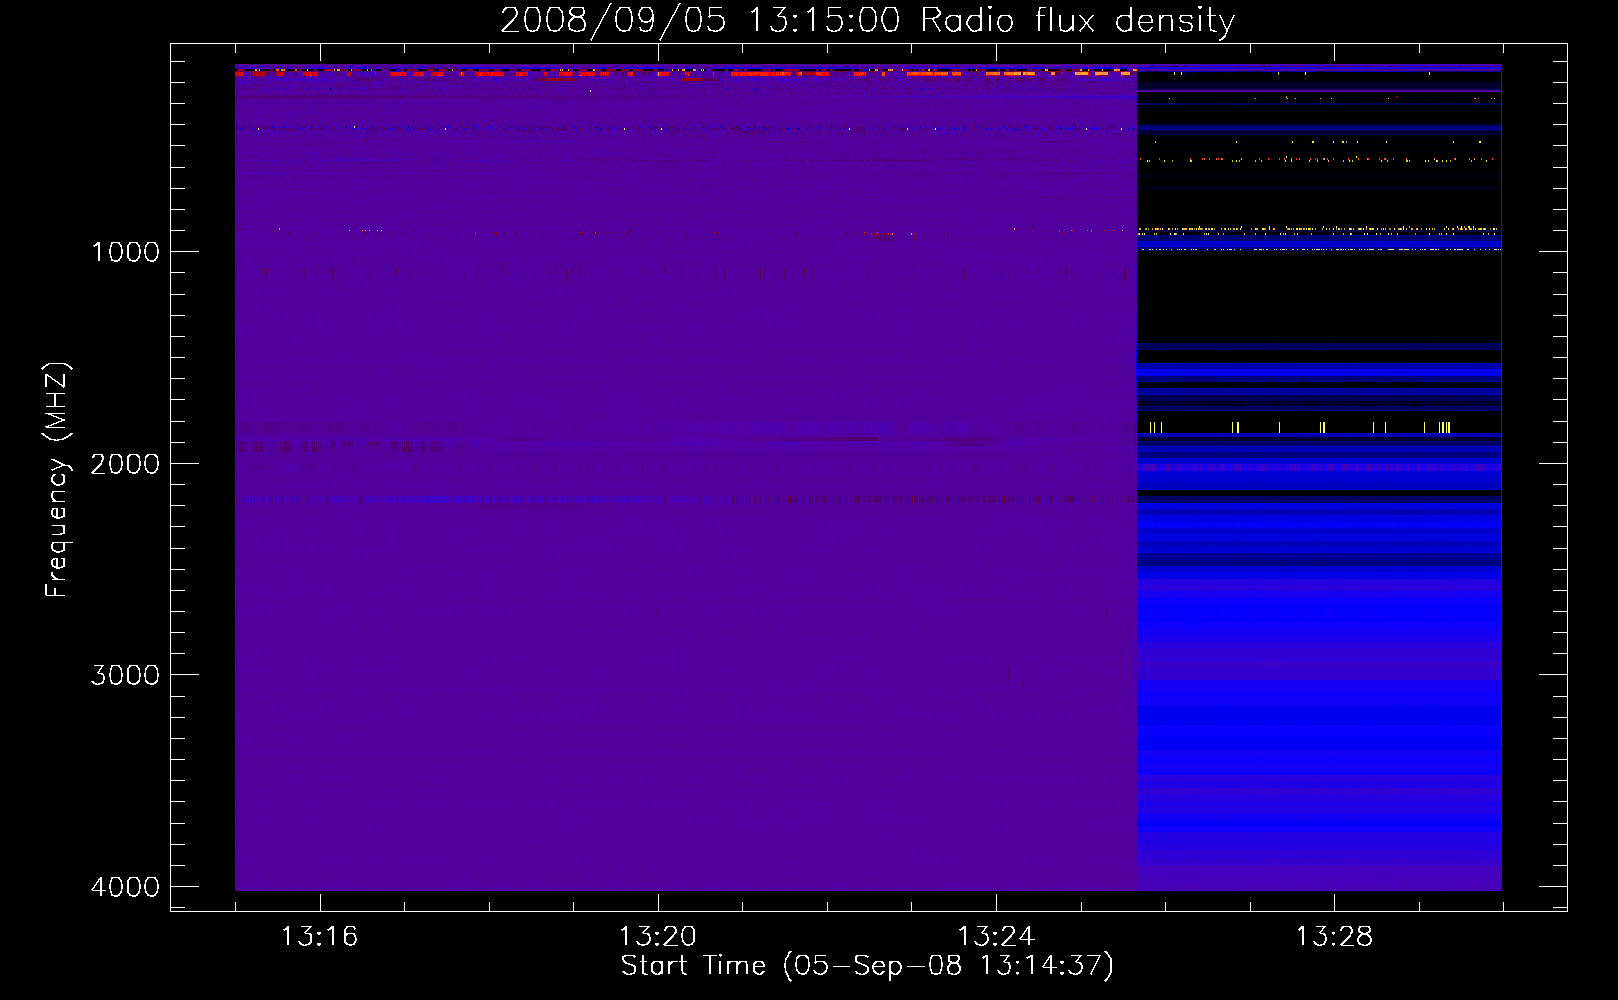Click the 13:20 time tick label
Image resolution: width=1618 pixels, height=1000 pixels.
click(x=658, y=937)
